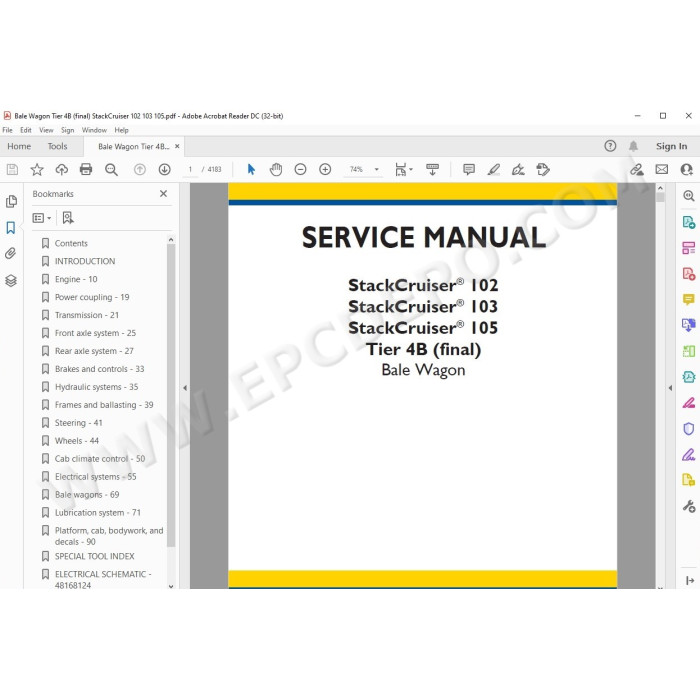Open the File menu
This screenshot has width=700, height=700.
tap(8, 130)
